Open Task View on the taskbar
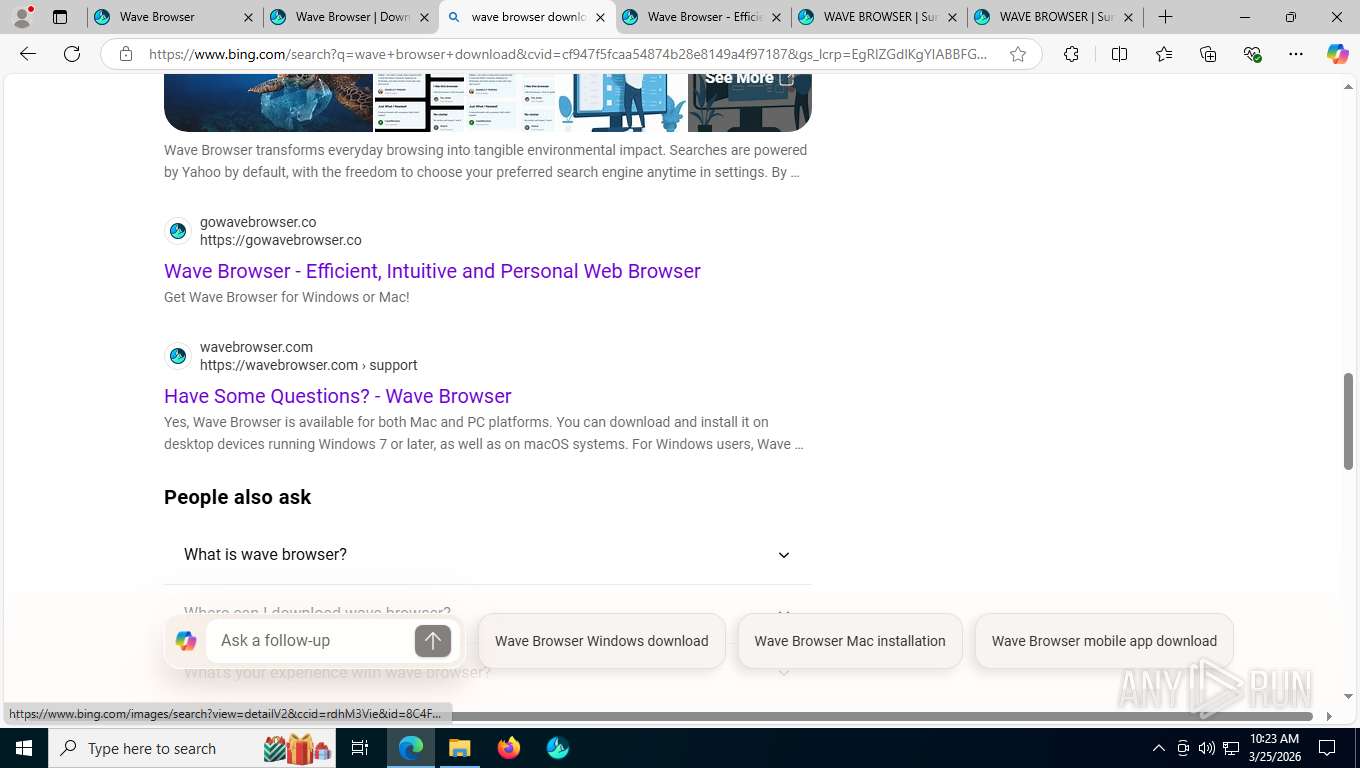Image resolution: width=1360 pixels, height=768 pixels. [360, 748]
